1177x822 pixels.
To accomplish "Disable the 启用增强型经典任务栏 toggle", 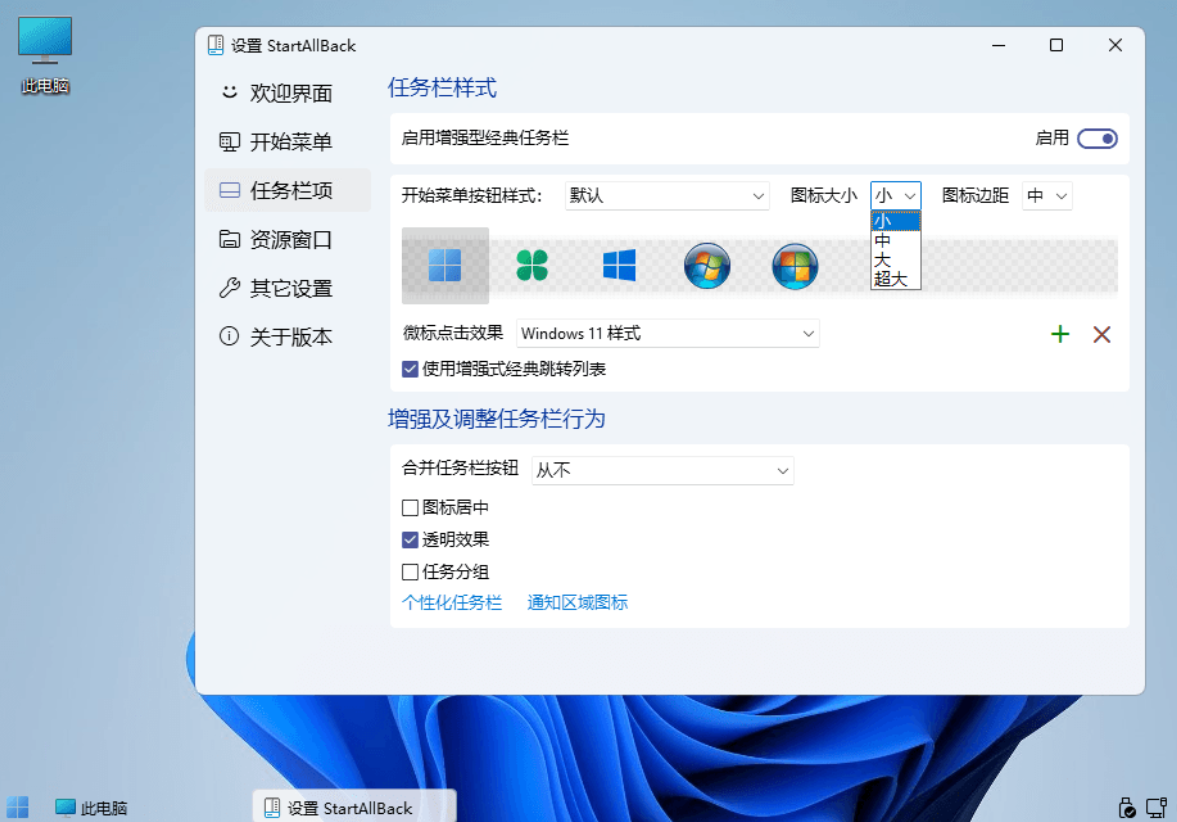I will pyautogui.click(x=1096, y=139).
